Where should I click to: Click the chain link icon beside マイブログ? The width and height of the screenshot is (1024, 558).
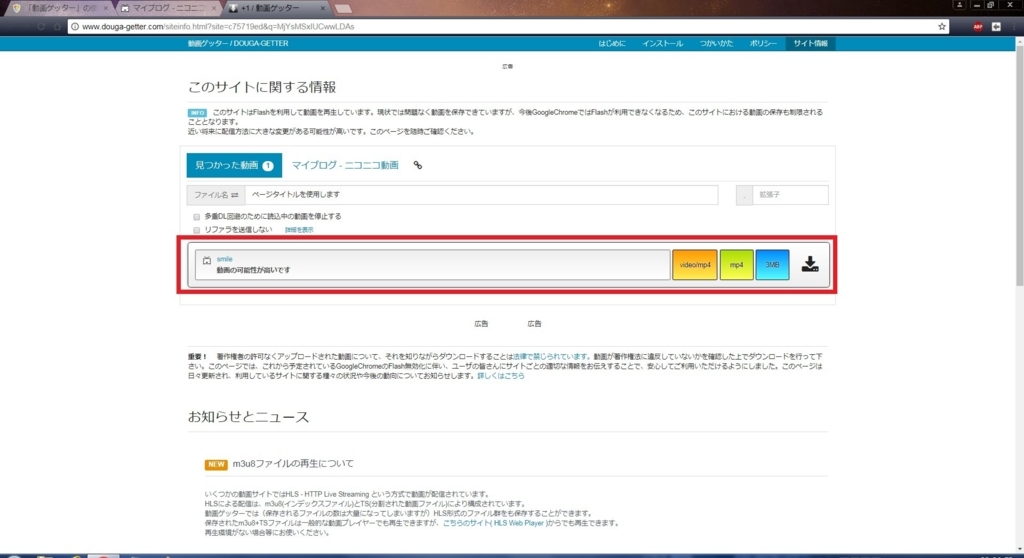click(417, 165)
